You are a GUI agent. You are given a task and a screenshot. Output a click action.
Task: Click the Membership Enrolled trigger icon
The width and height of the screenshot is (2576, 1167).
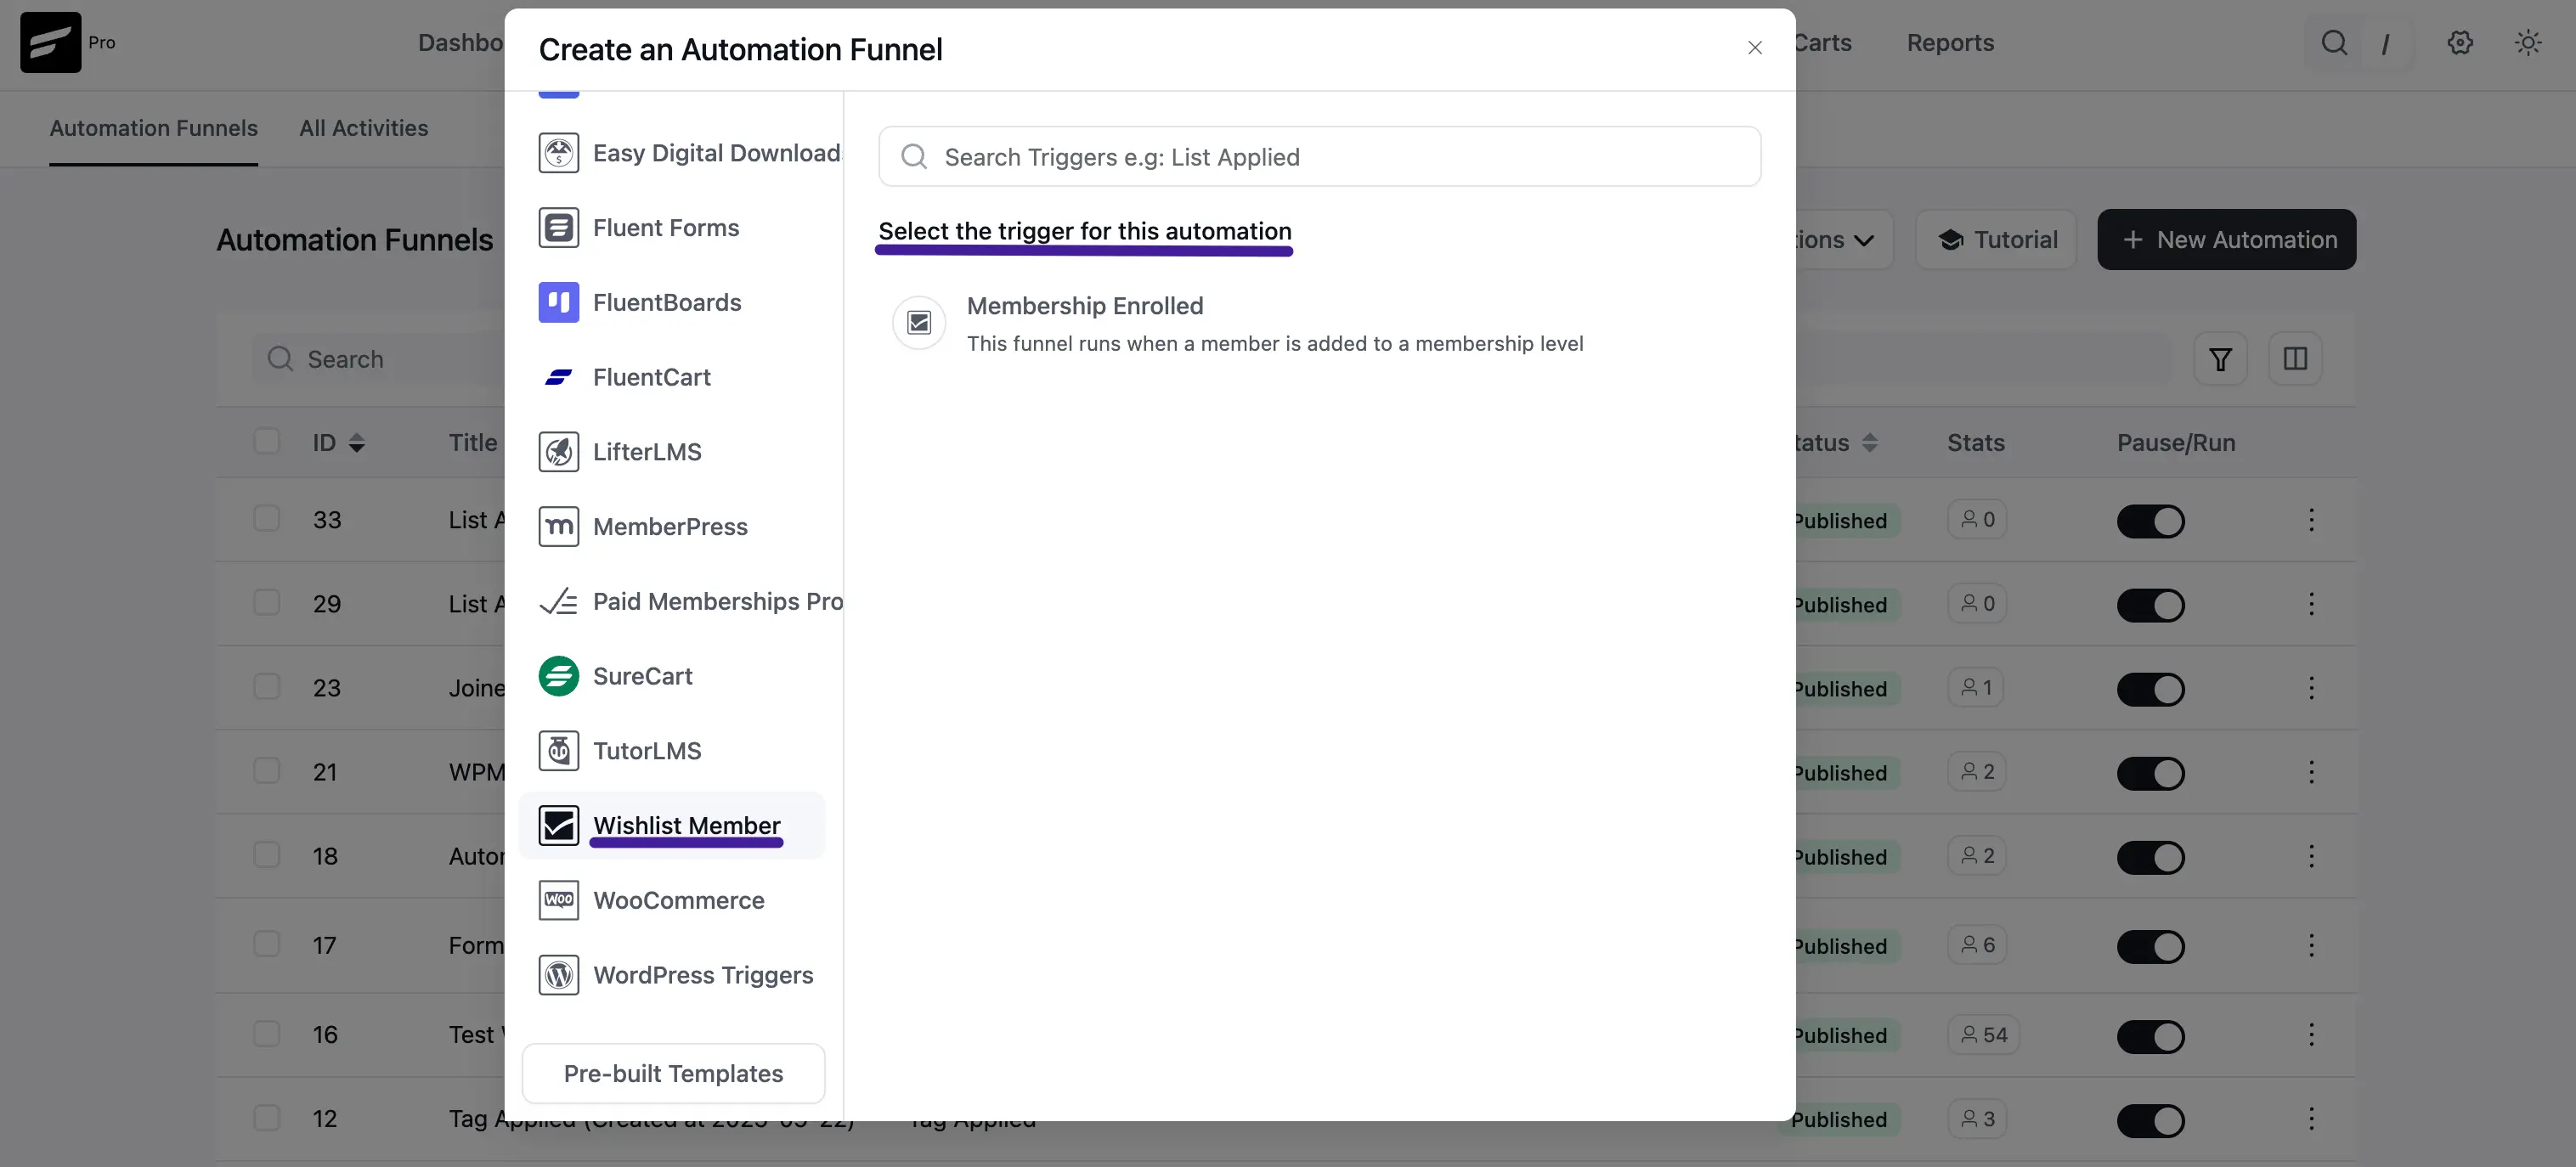click(918, 323)
